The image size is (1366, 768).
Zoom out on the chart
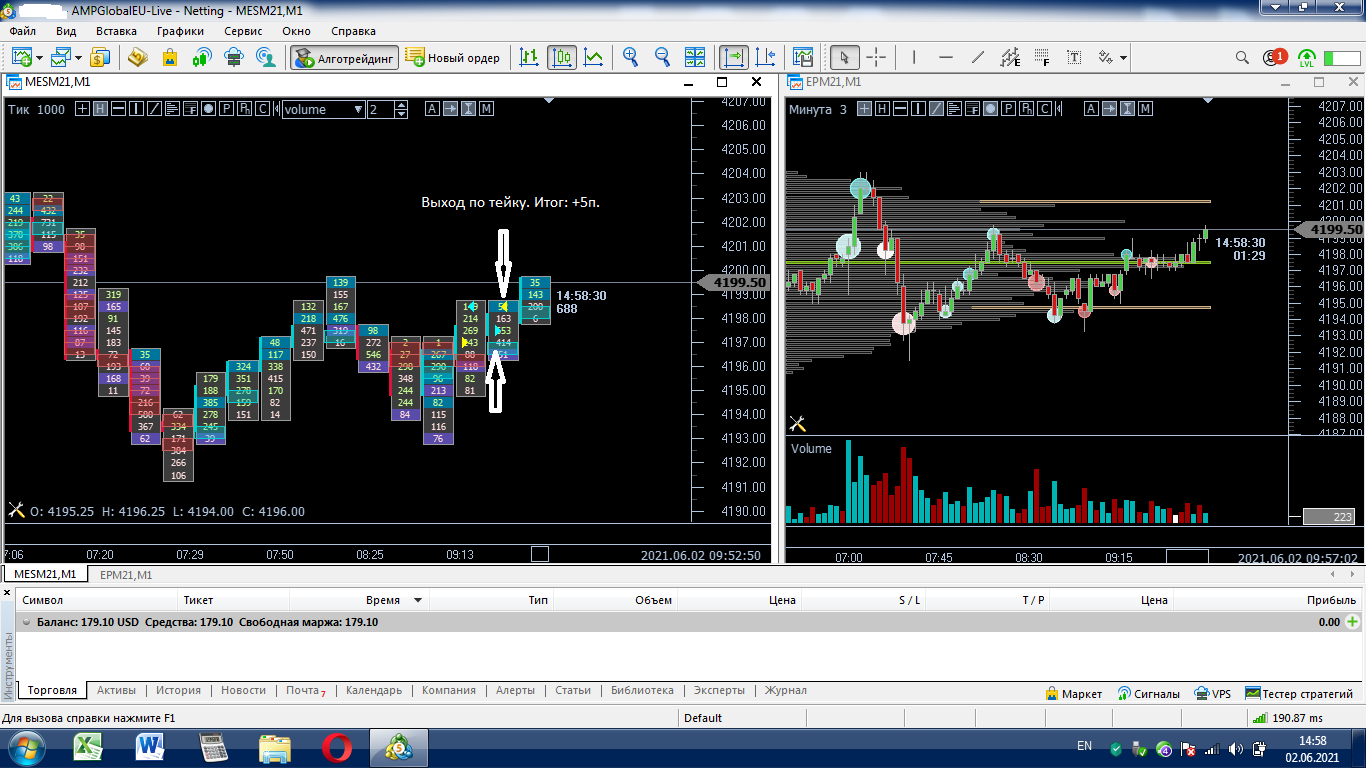663,57
